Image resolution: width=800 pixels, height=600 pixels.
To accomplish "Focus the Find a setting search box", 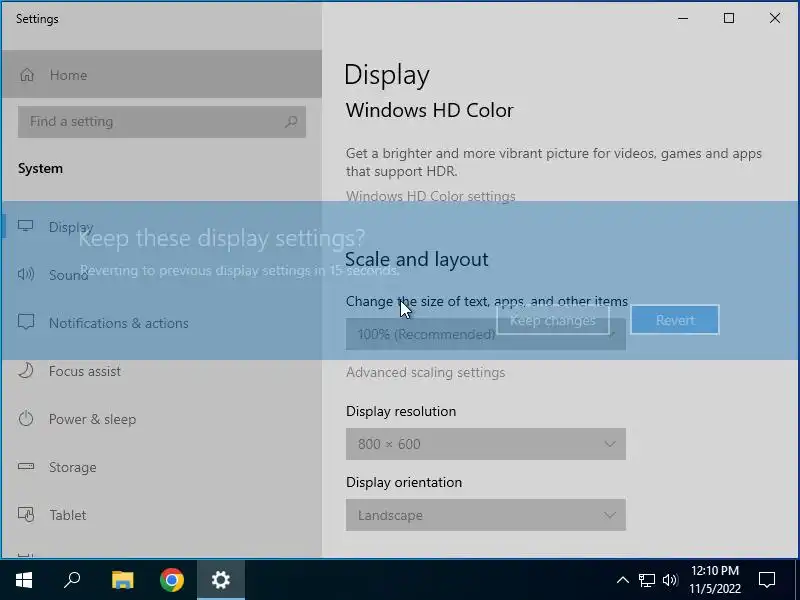I will point(162,122).
